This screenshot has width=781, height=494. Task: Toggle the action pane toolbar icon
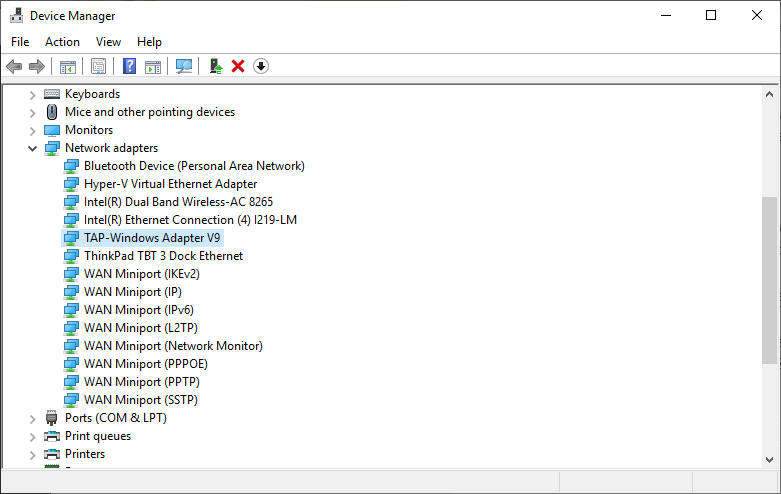click(x=153, y=66)
